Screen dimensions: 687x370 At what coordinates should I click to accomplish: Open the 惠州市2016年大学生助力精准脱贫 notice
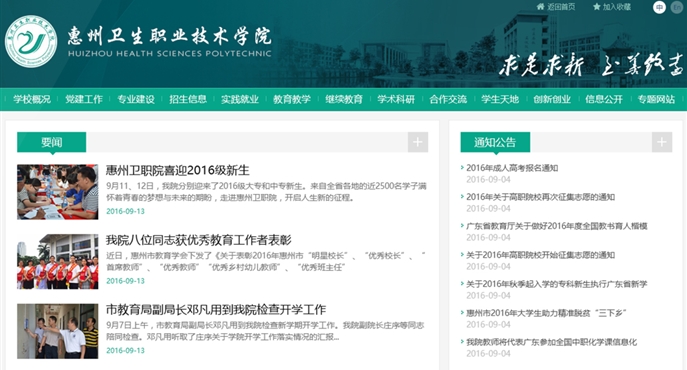(546, 313)
